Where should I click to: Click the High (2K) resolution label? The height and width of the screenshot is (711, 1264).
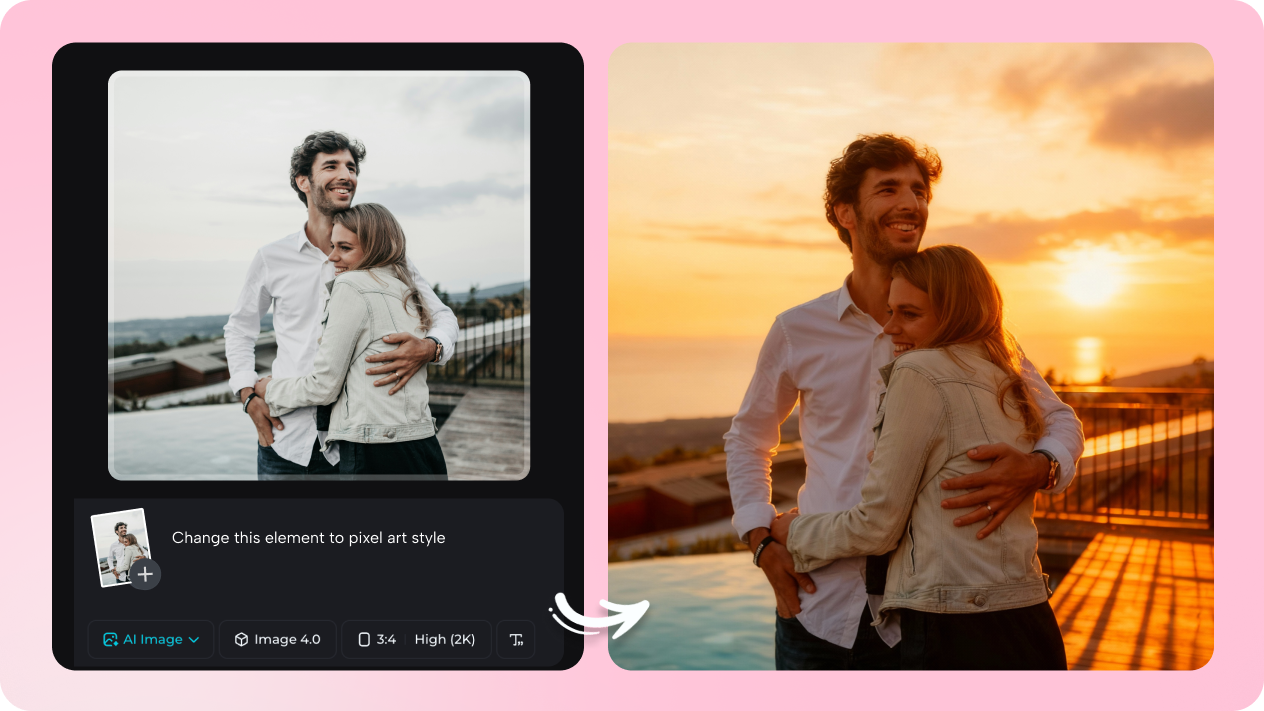[x=445, y=639]
